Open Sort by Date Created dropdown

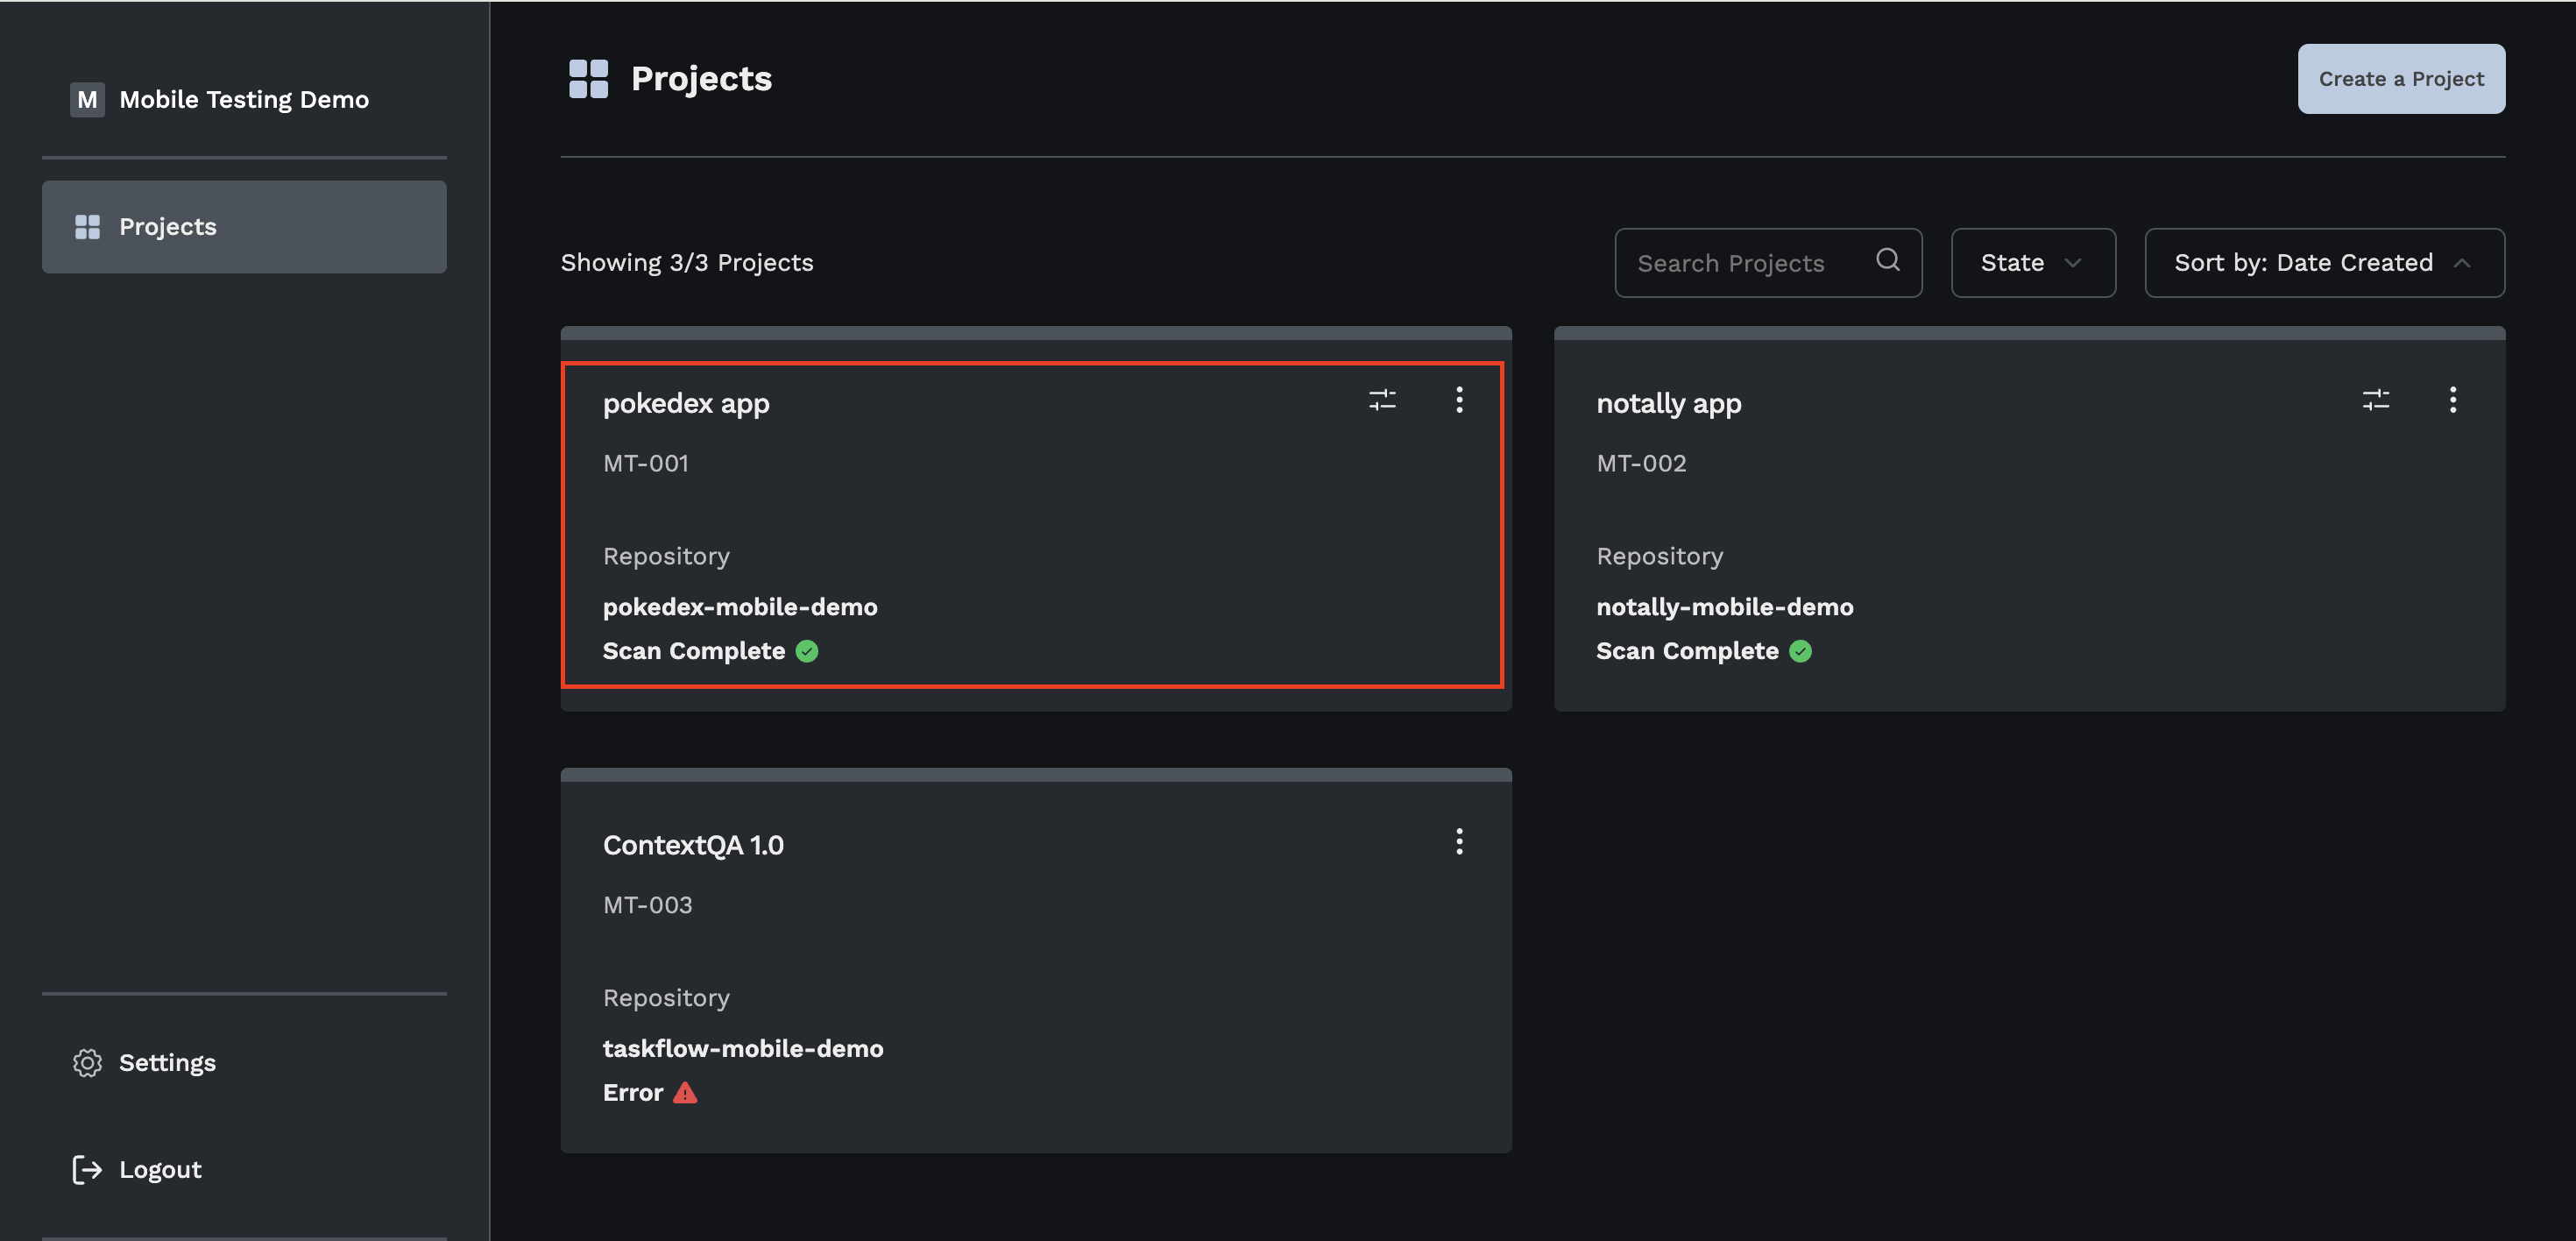click(x=2323, y=263)
